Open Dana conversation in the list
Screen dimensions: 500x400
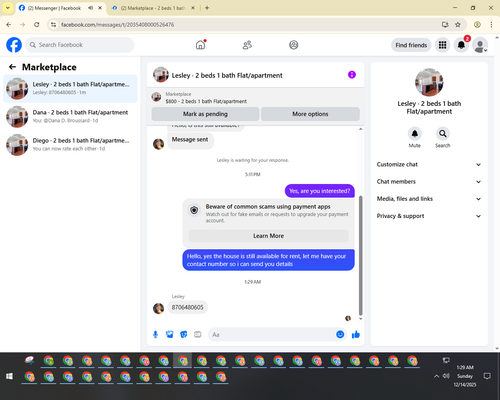(x=70, y=116)
